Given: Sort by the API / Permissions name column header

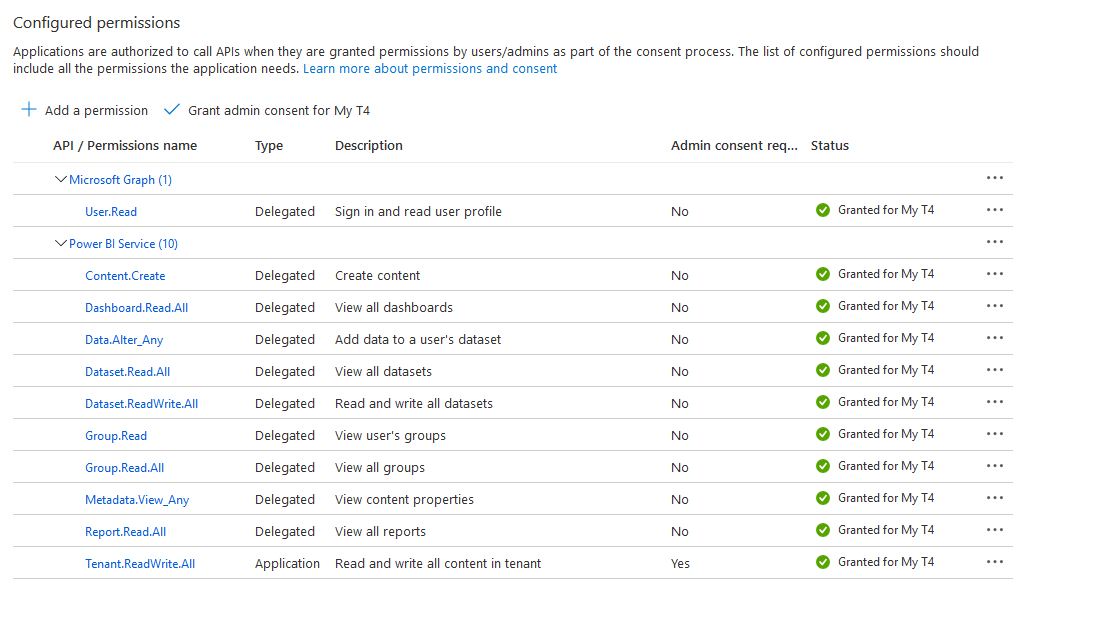Looking at the screenshot, I should pos(124,145).
